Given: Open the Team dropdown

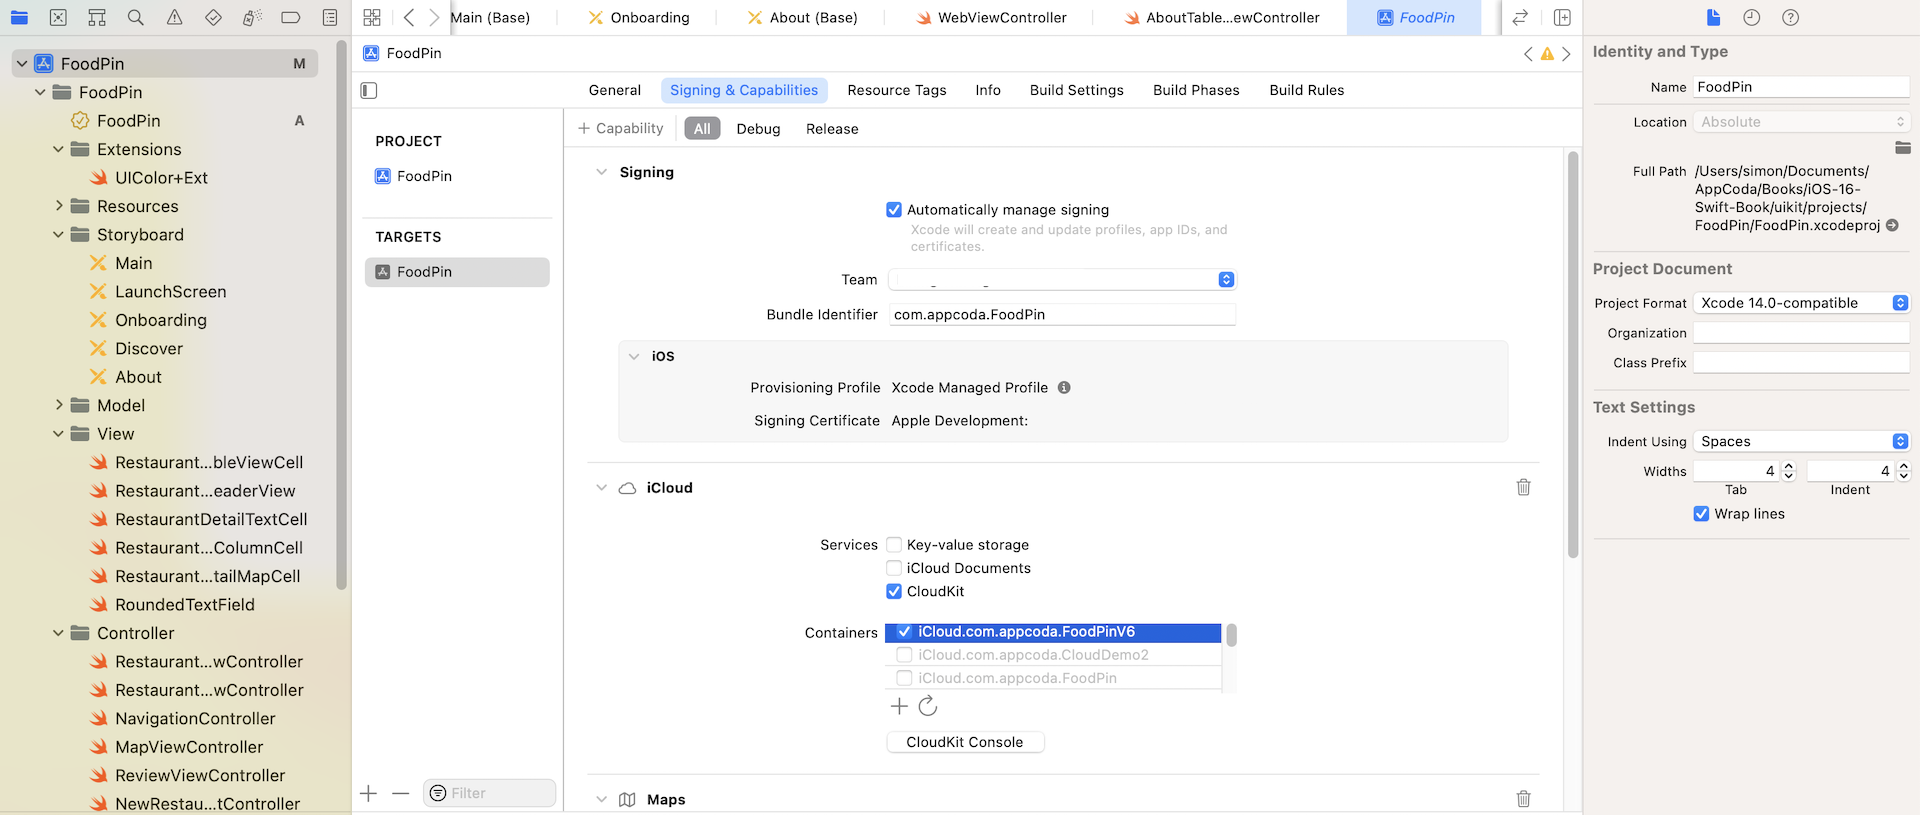Looking at the screenshot, I should click(x=1062, y=280).
